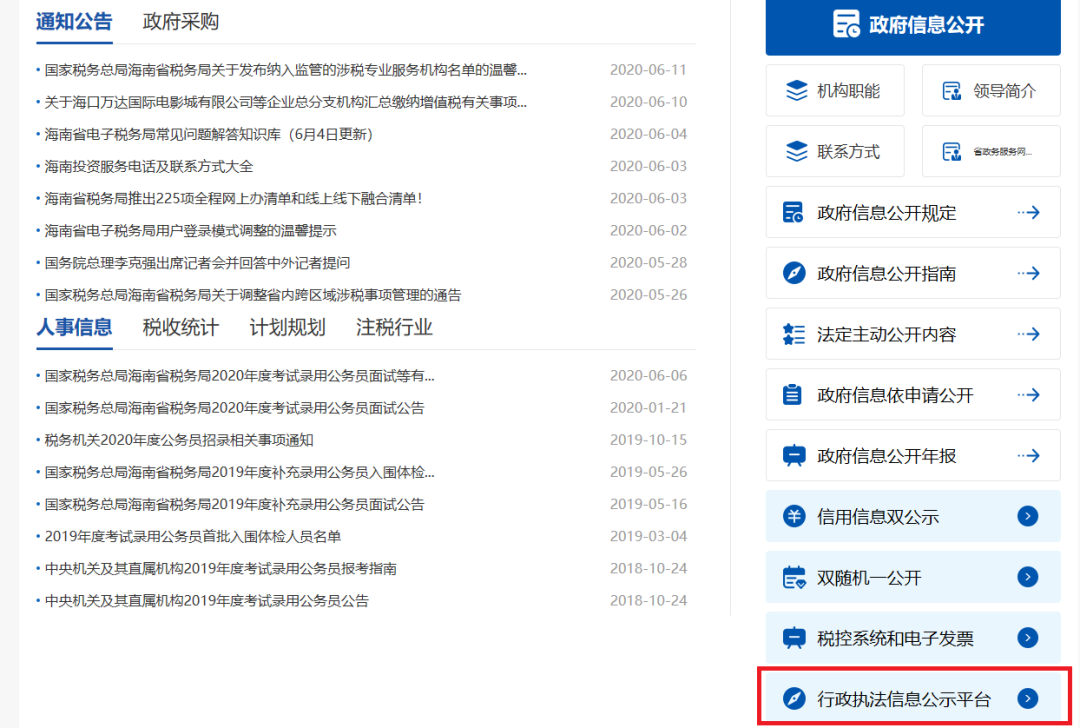This screenshot has height=728, width=1080.
Task: Click the 省政务服务网 document icon
Action: coord(952,152)
